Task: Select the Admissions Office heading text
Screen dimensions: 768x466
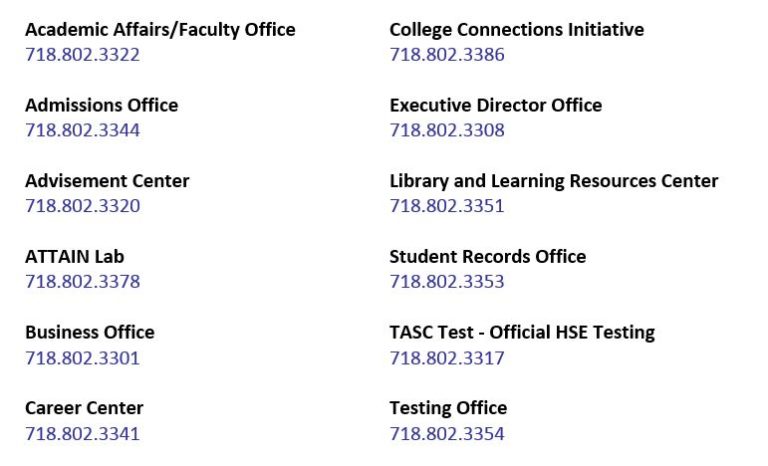Action: (x=101, y=106)
